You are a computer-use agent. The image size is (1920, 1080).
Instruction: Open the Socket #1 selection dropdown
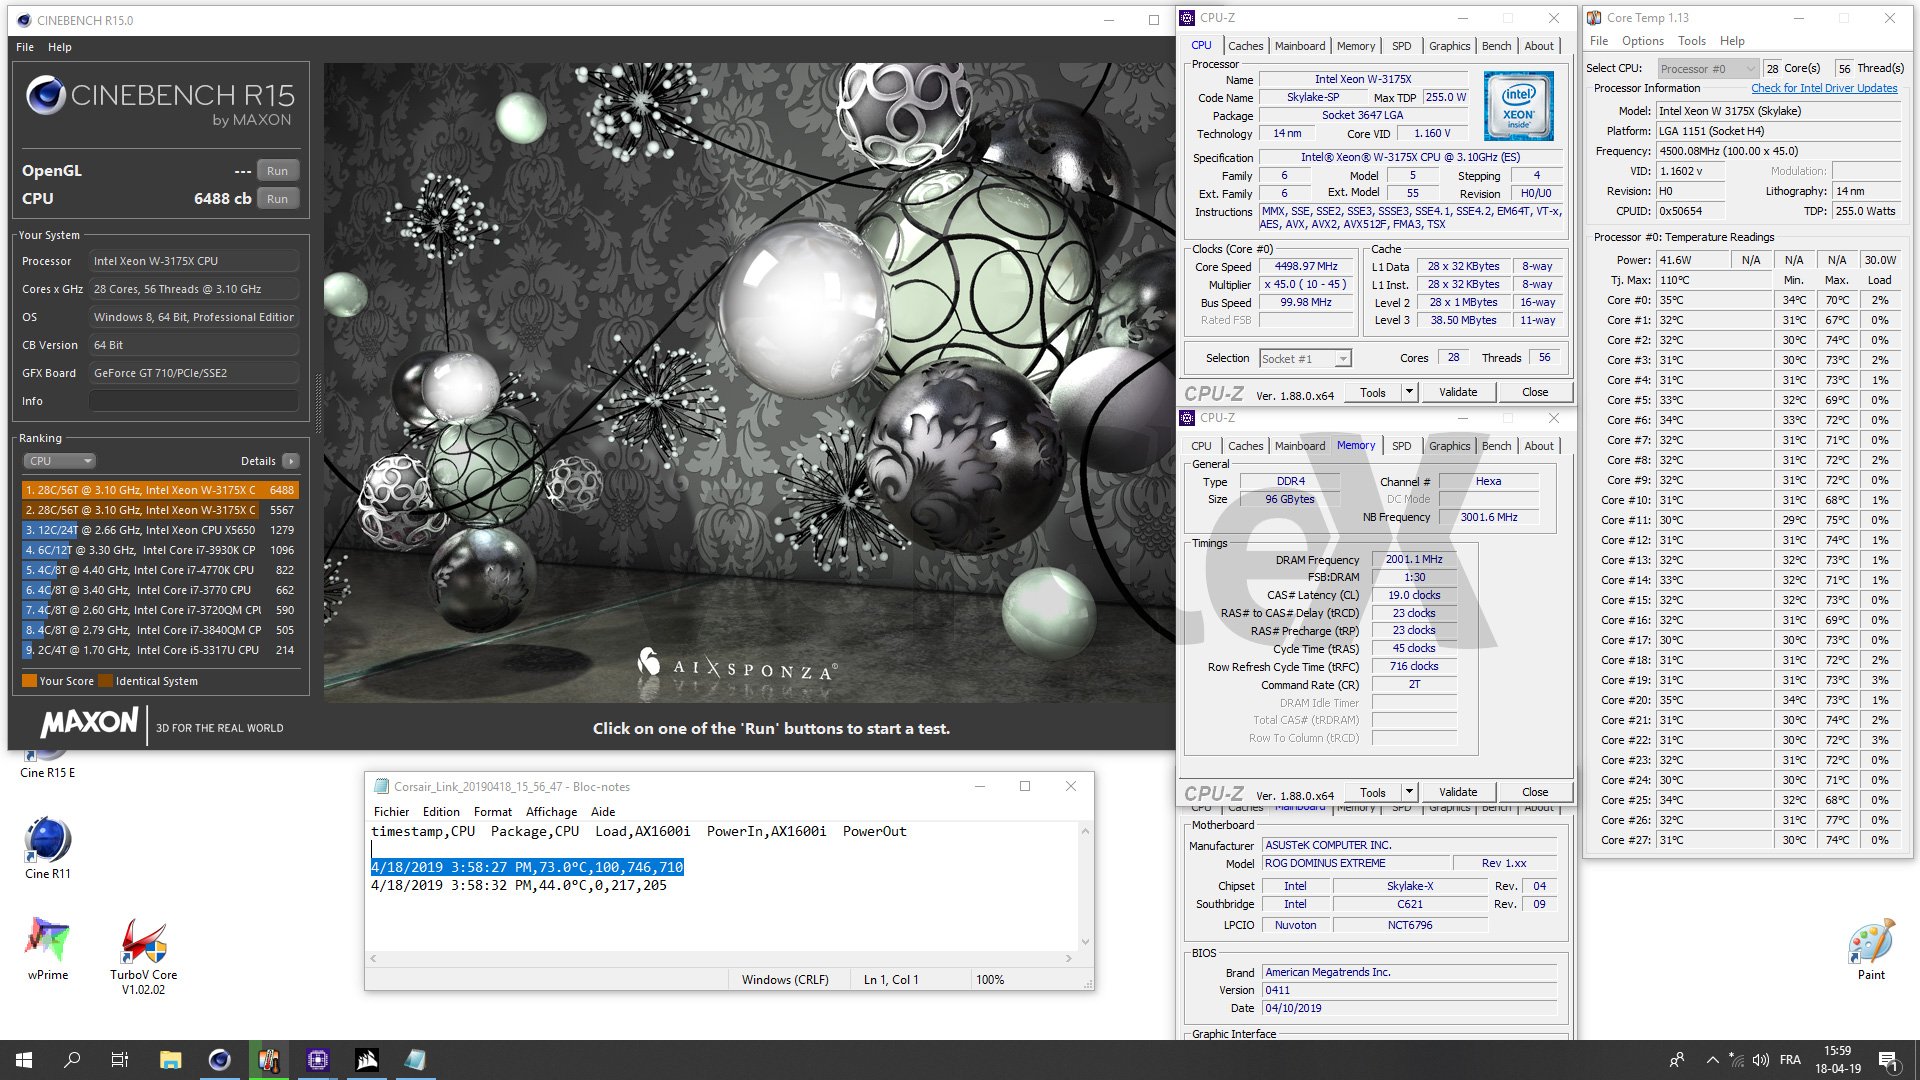1305,358
